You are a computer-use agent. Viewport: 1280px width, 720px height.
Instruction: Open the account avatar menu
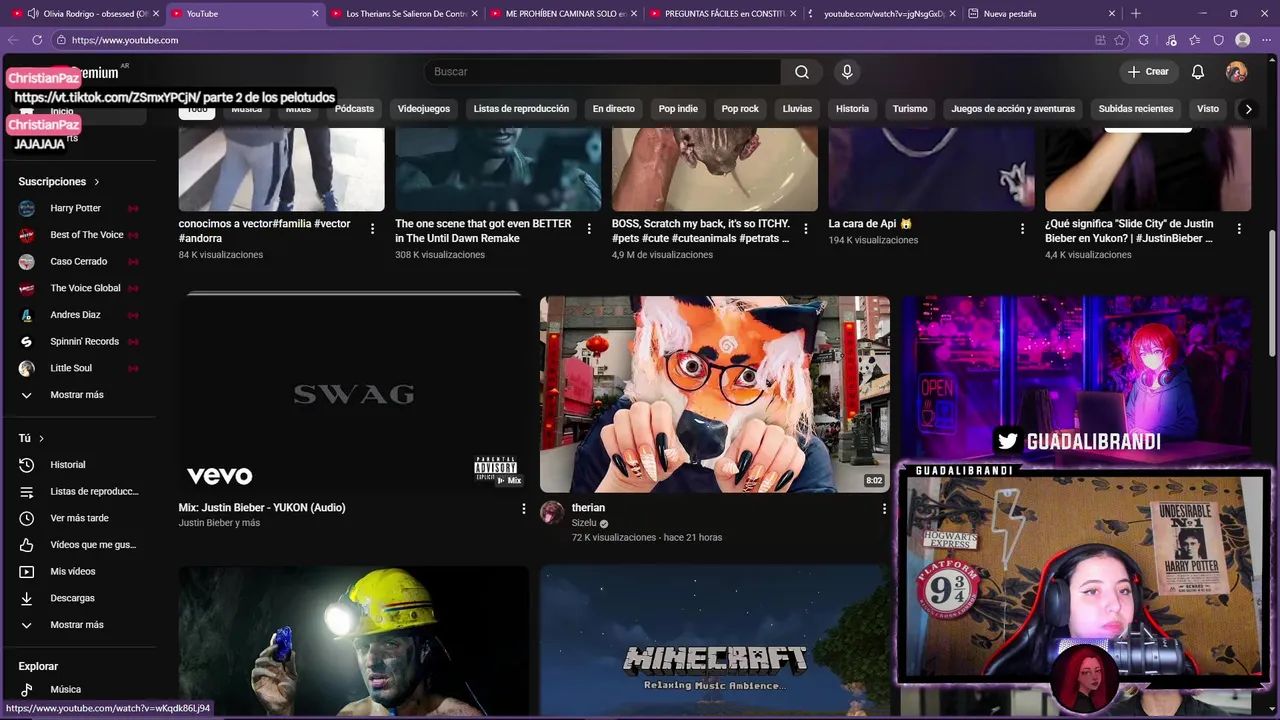pos(1237,72)
